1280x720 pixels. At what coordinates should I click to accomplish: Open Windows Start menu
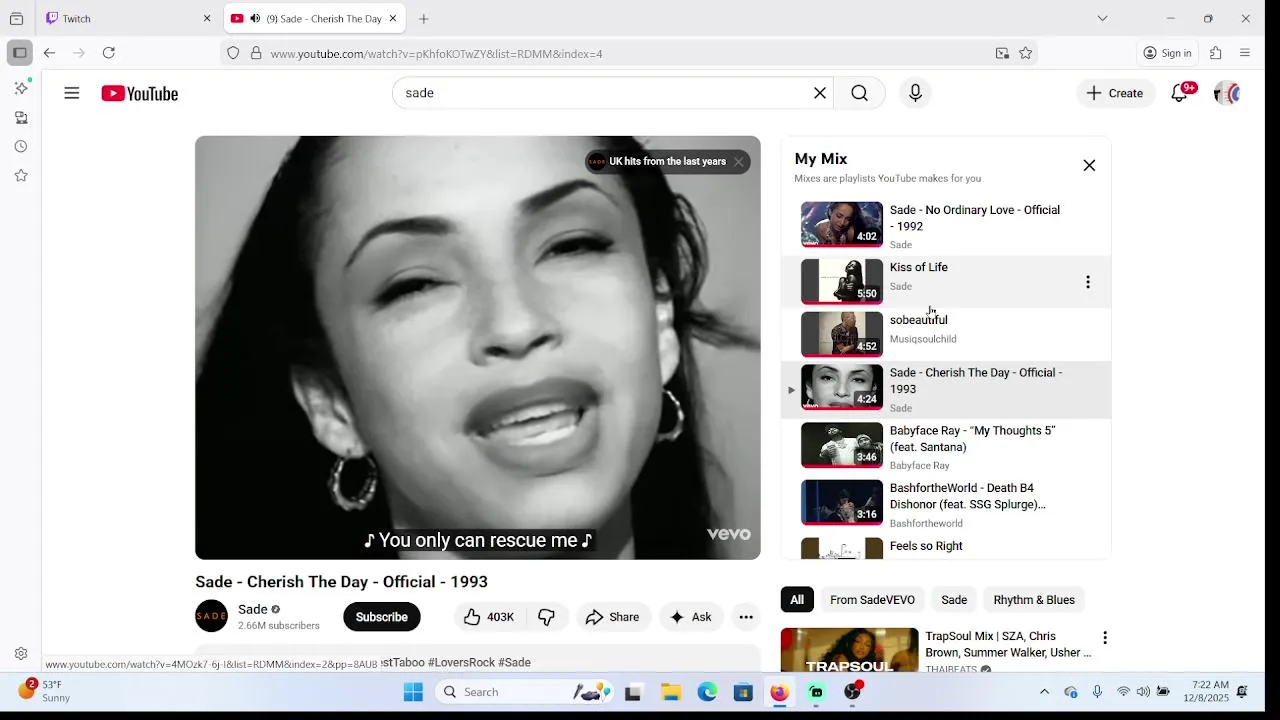[x=413, y=692]
